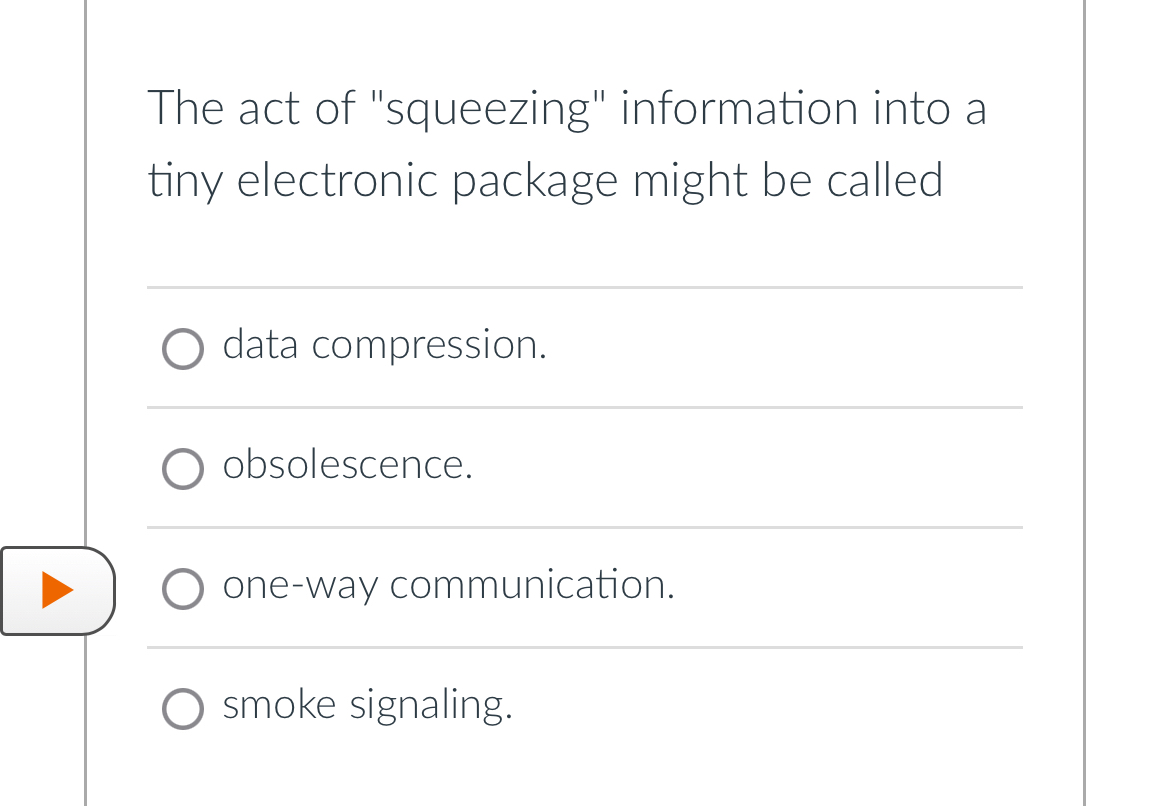Click the answer text "data compression."
Image resolution: width=1170 pixels, height=806 pixels.
(x=384, y=346)
